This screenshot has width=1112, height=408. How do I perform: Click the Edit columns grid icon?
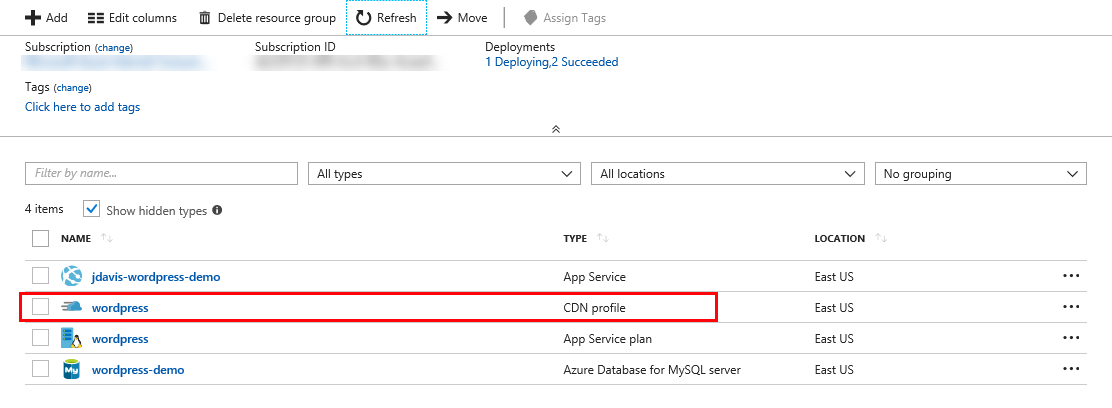coord(96,18)
